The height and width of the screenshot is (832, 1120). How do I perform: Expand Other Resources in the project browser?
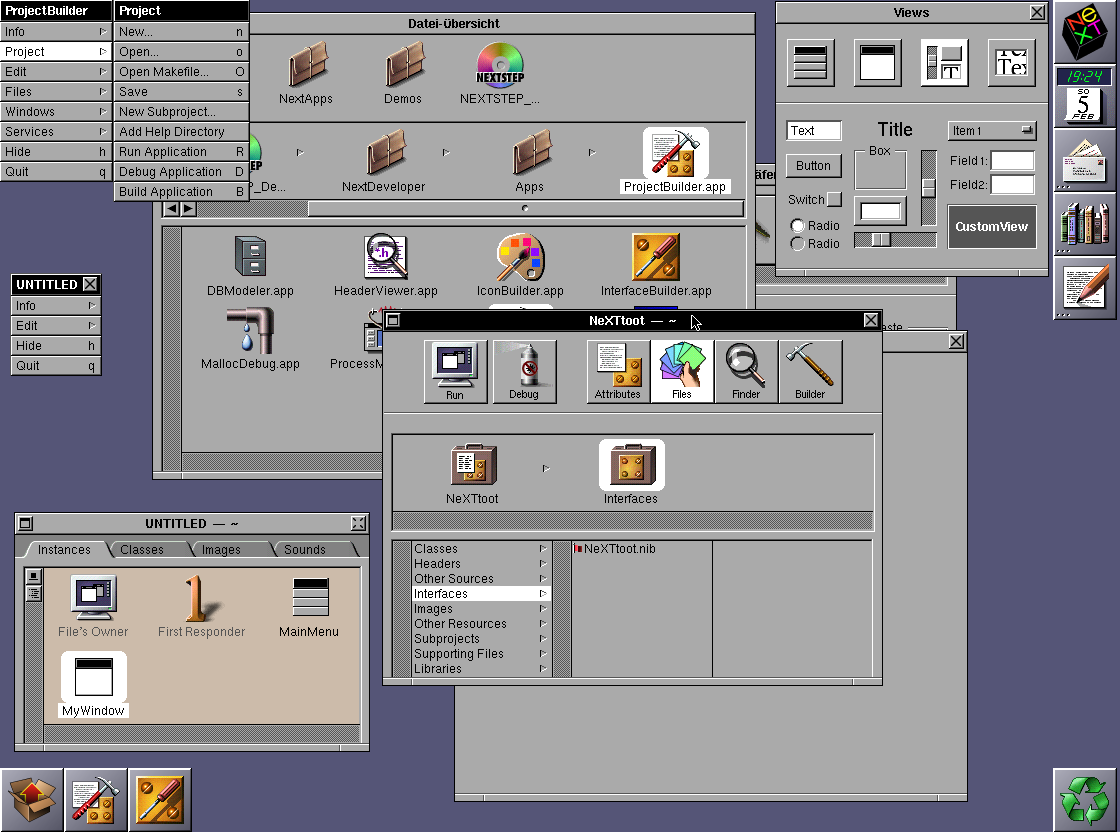click(x=543, y=623)
